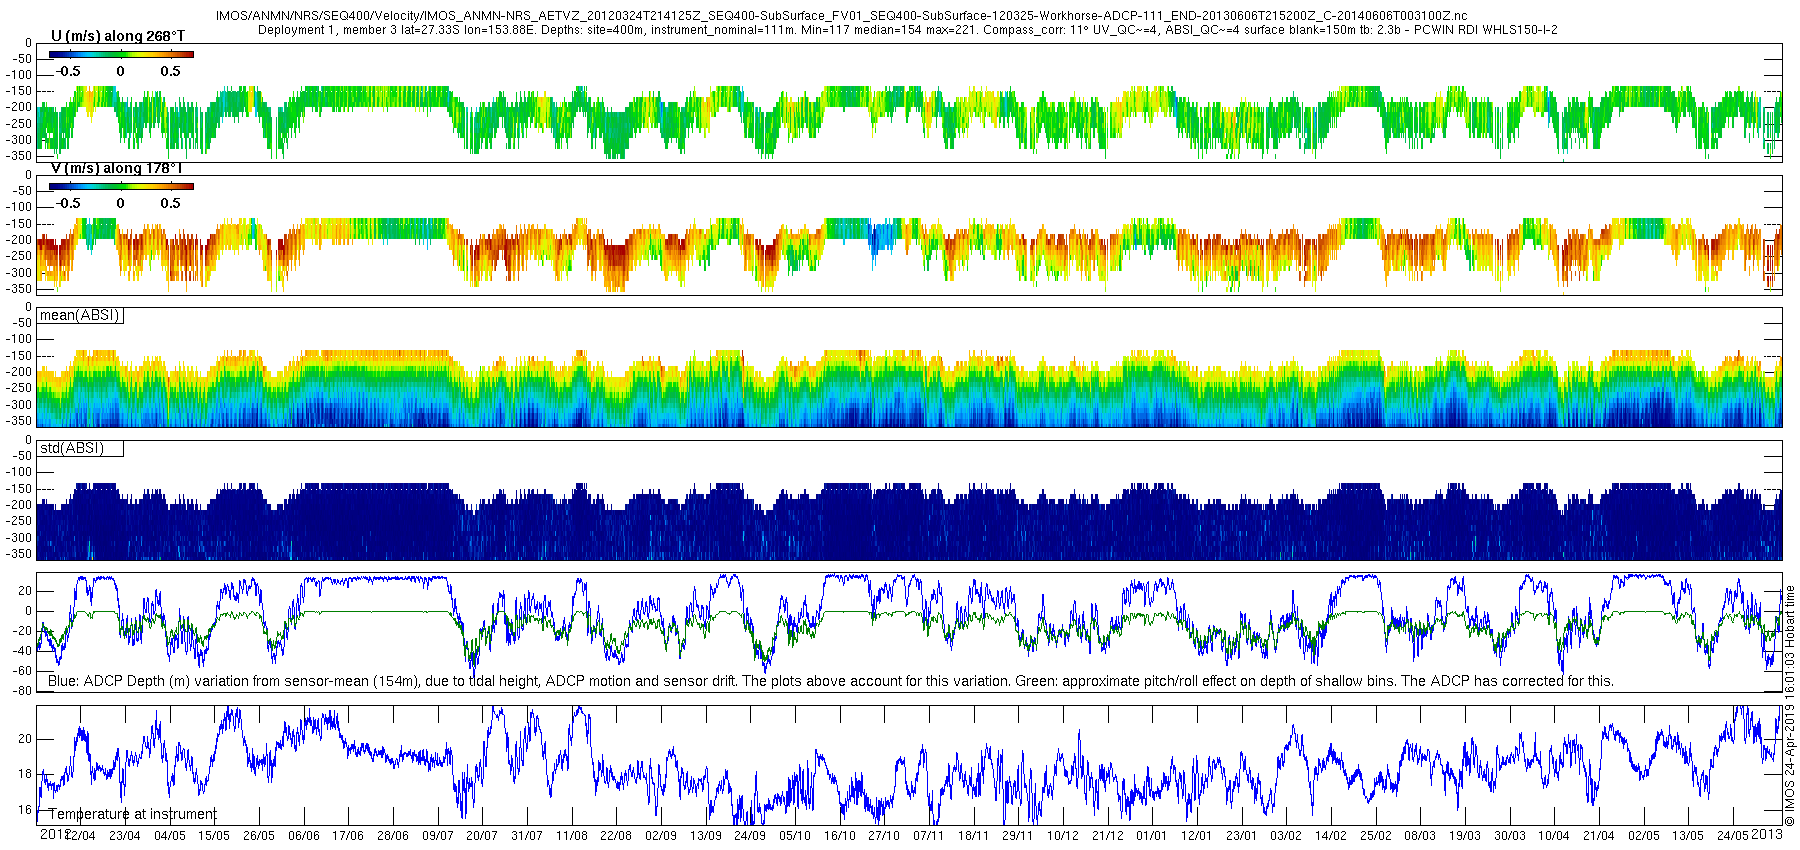The image size is (1800, 850).
Task: Click the 28/06 date tick label
Action: (x=393, y=836)
